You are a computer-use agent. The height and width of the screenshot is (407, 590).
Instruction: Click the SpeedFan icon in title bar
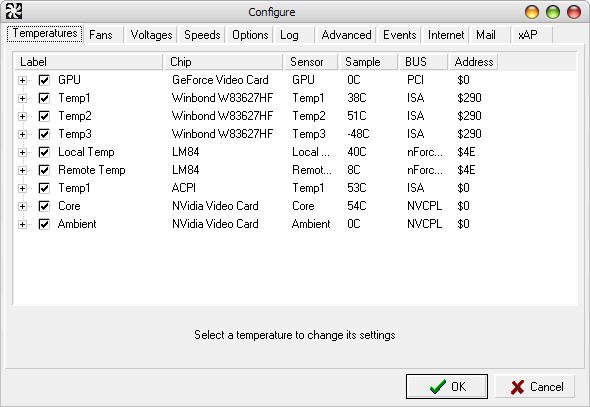click(14, 11)
